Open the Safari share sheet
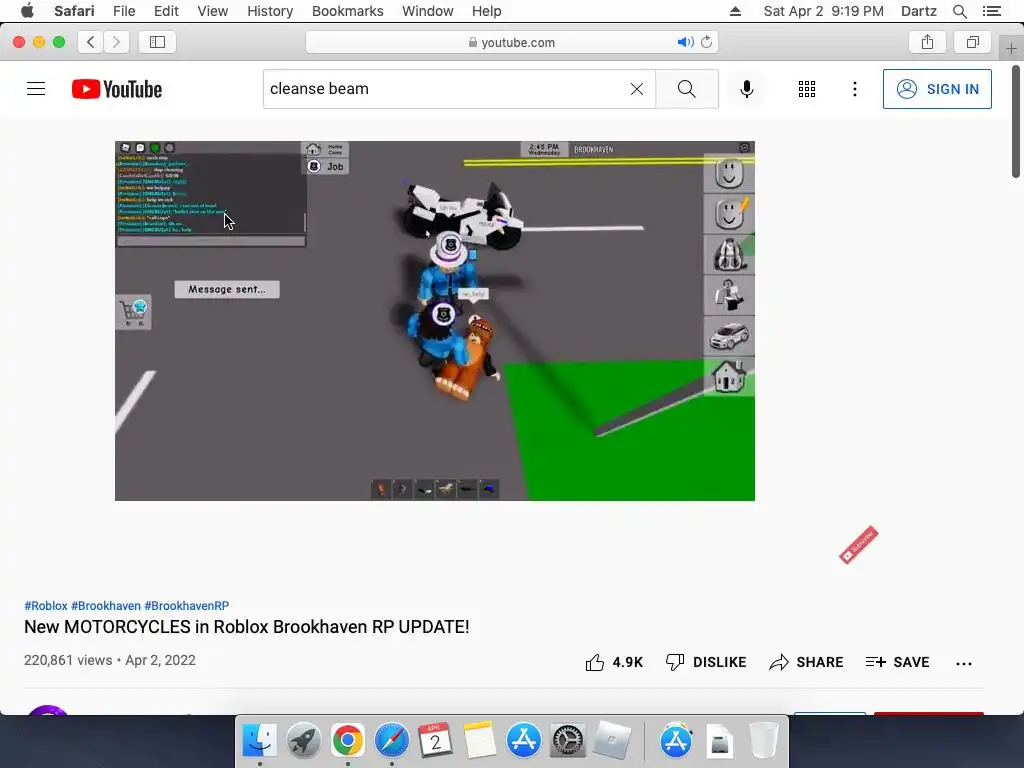The image size is (1024, 768). [x=927, y=42]
